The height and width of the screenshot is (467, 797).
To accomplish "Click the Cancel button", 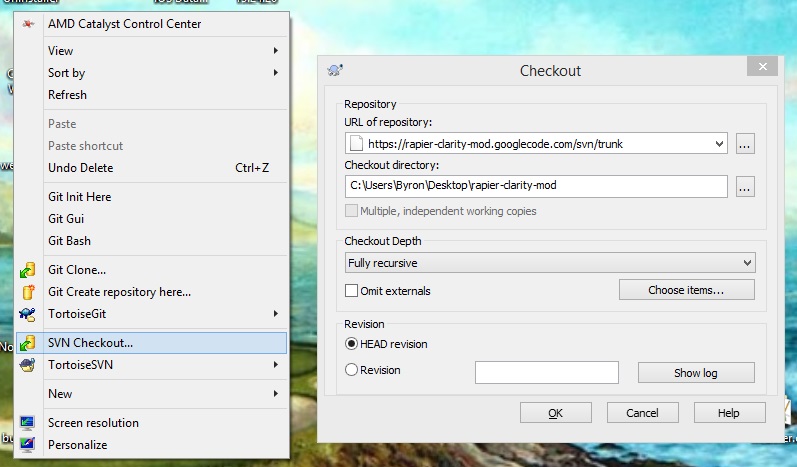I will [642, 413].
